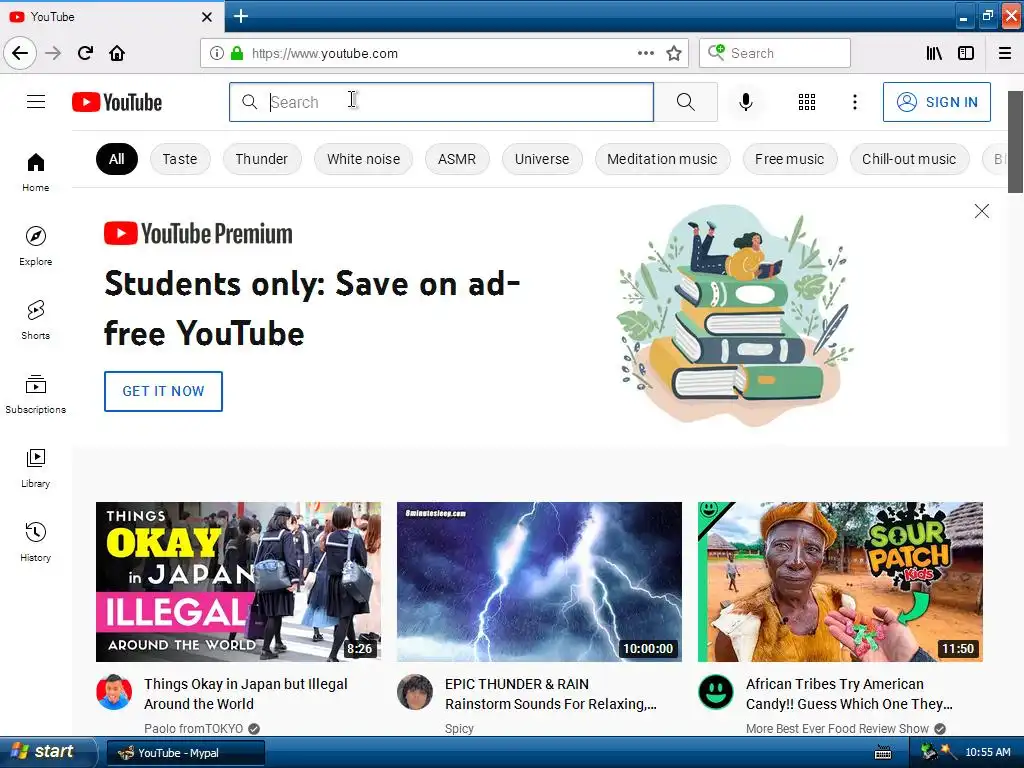Image resolution: width=1024 pixels, height=768 pixels.
Task: Open YouTube settings three-dot menu
Action: pos(854,102)
